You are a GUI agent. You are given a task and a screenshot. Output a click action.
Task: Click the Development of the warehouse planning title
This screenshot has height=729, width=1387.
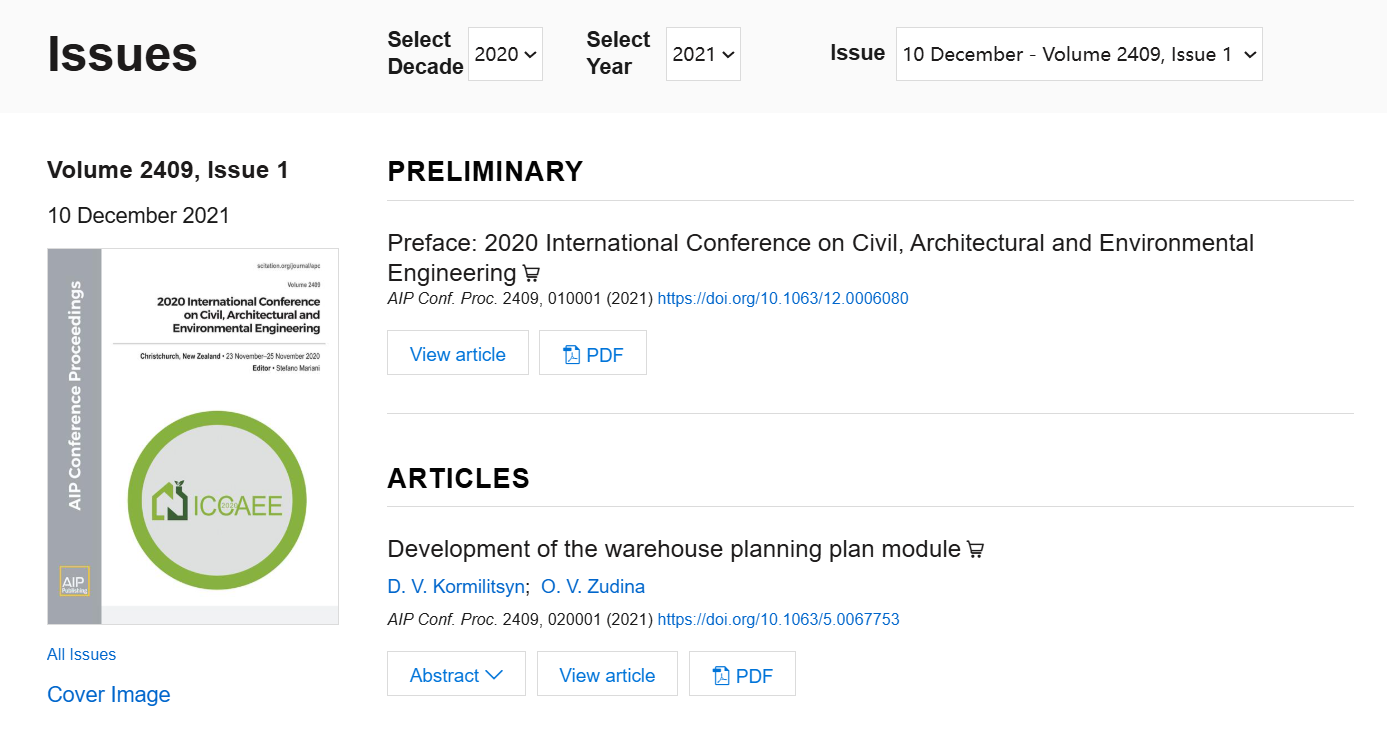pos(673,549)
